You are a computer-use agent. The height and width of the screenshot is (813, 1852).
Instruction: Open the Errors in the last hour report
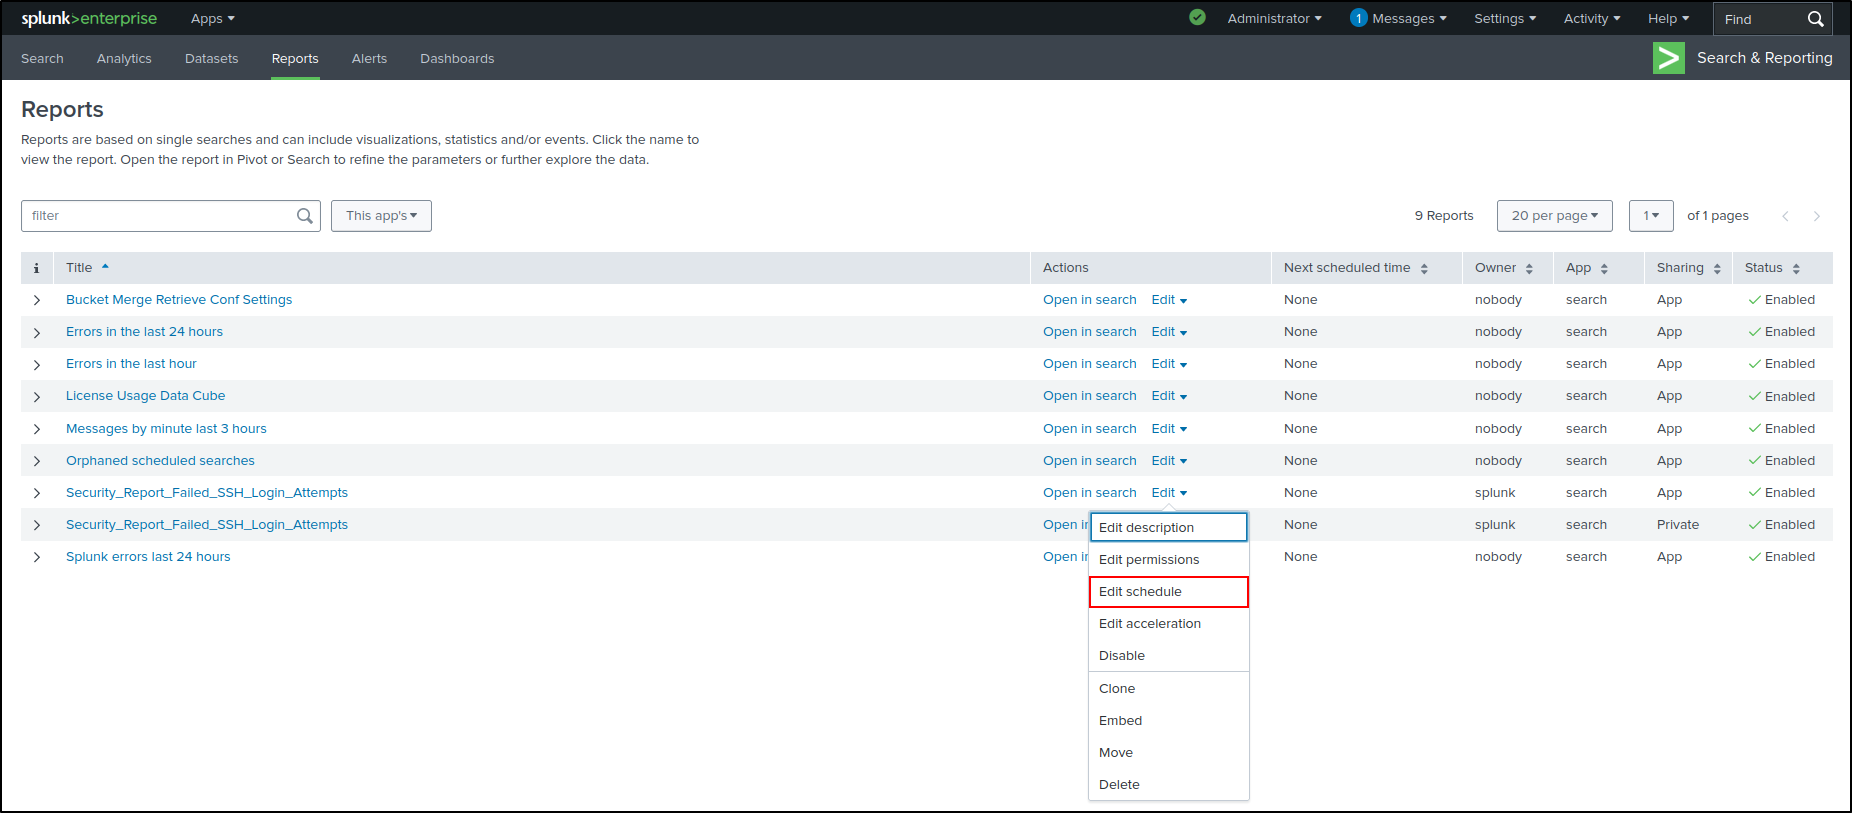pos(131,364)
